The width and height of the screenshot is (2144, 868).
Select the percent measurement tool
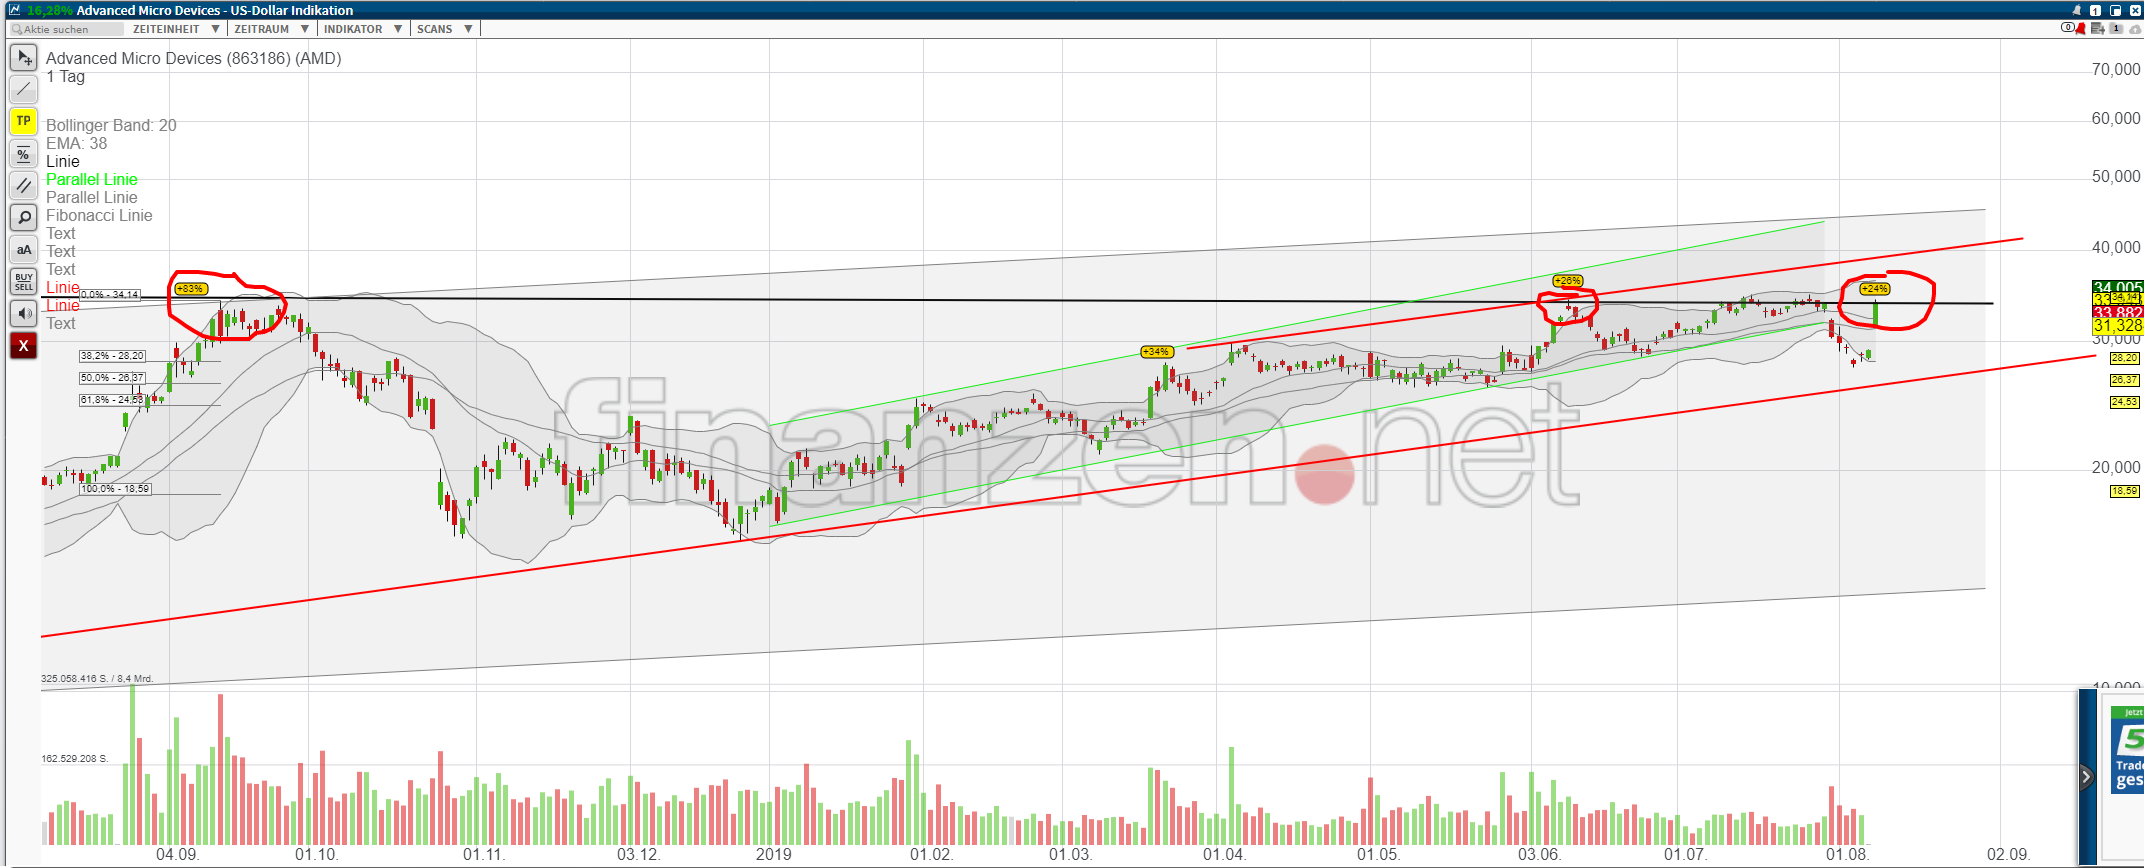pyautogui.click(x=24, y=153)
